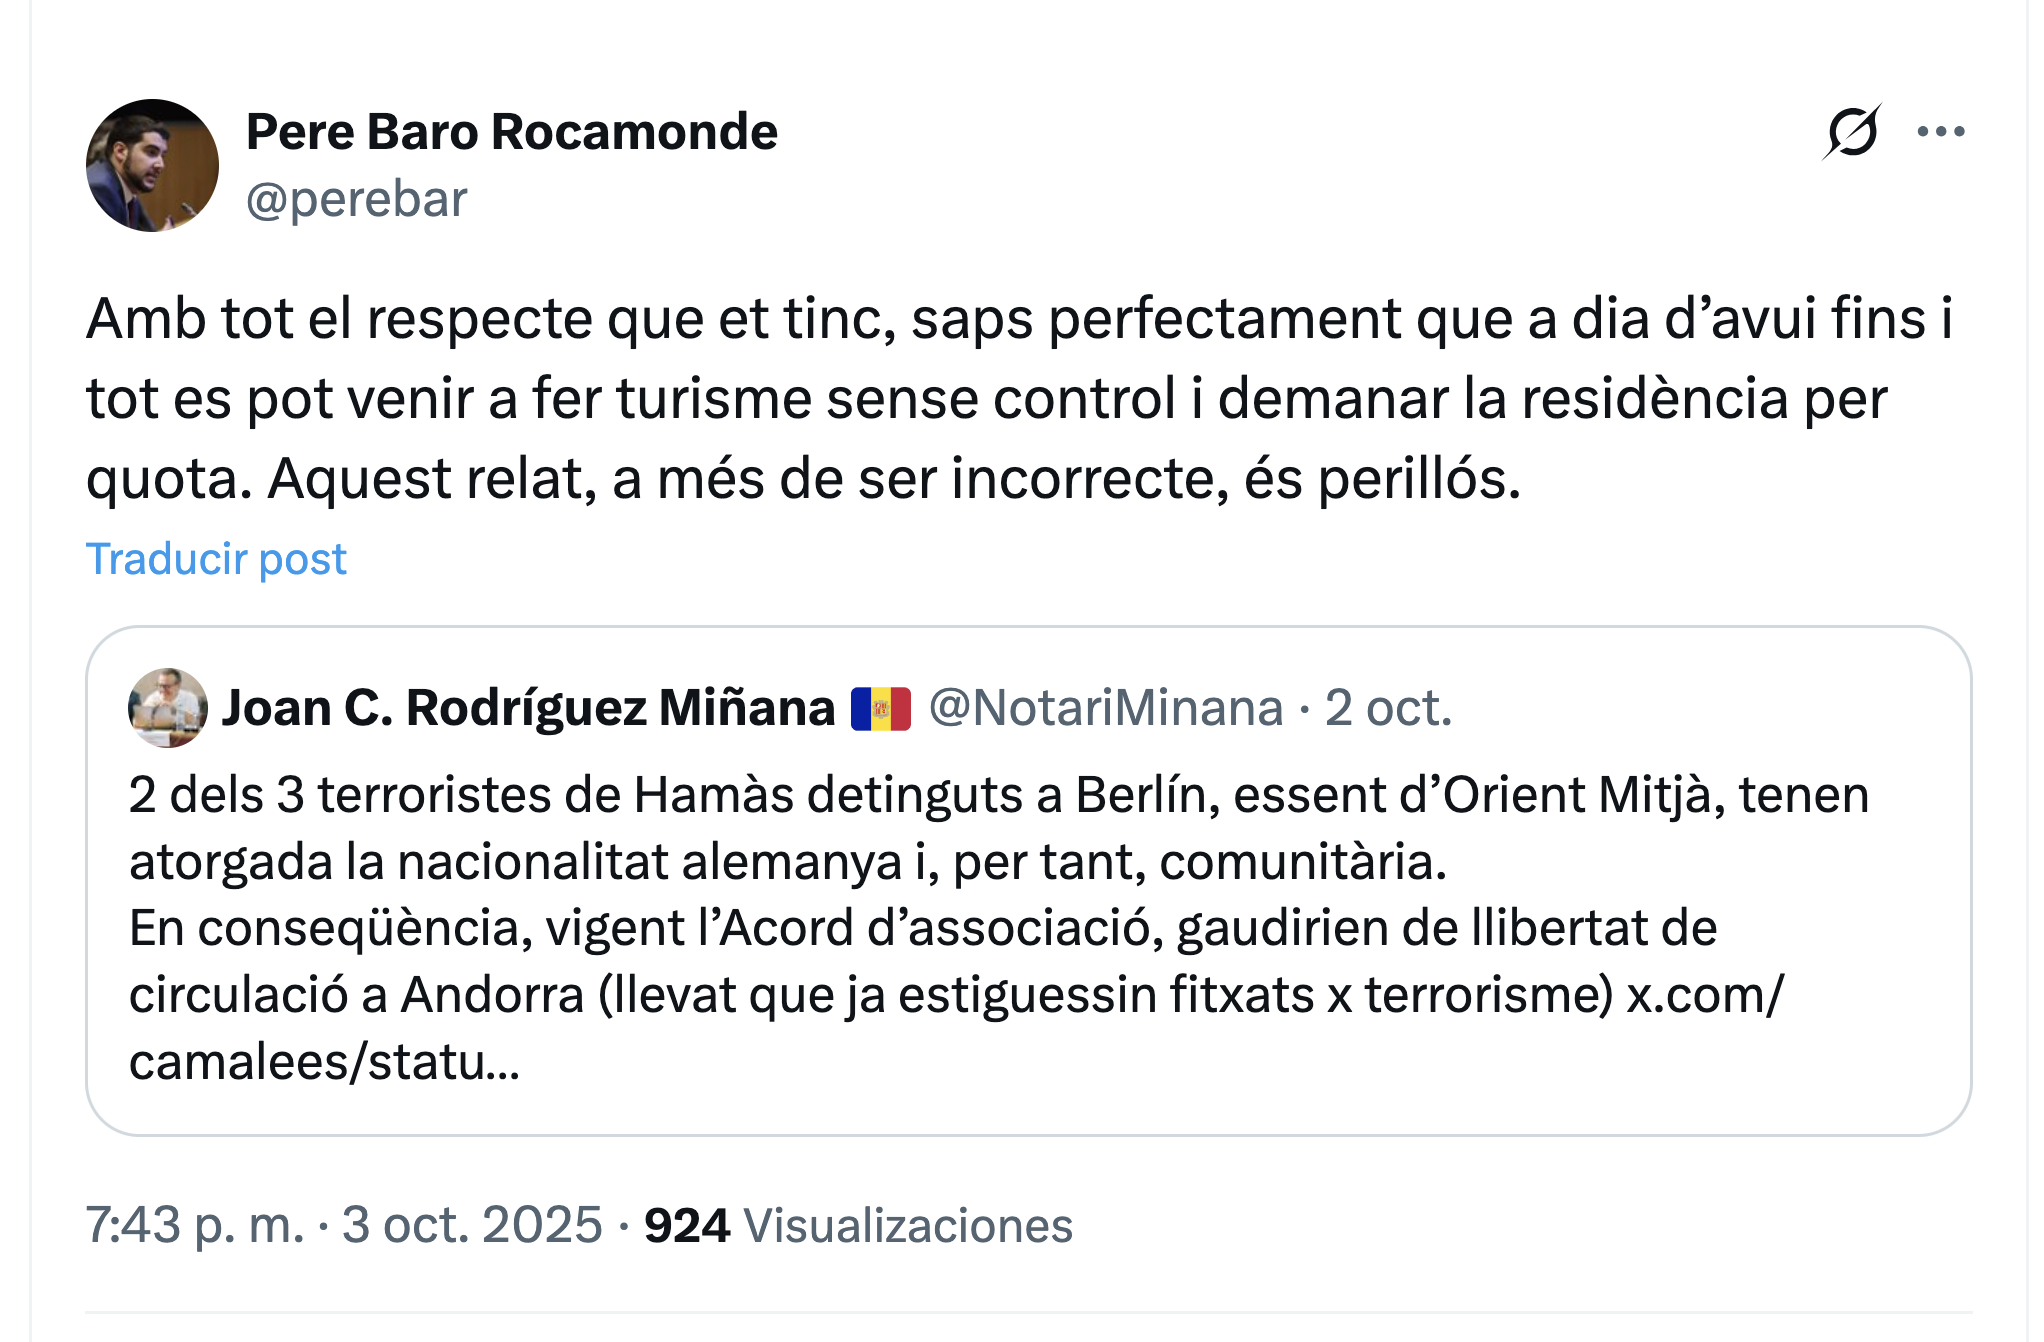This screenshot has width=2044, height=1342.
Task: Open the three-dot more options menu
Action: pos(1941,132)
